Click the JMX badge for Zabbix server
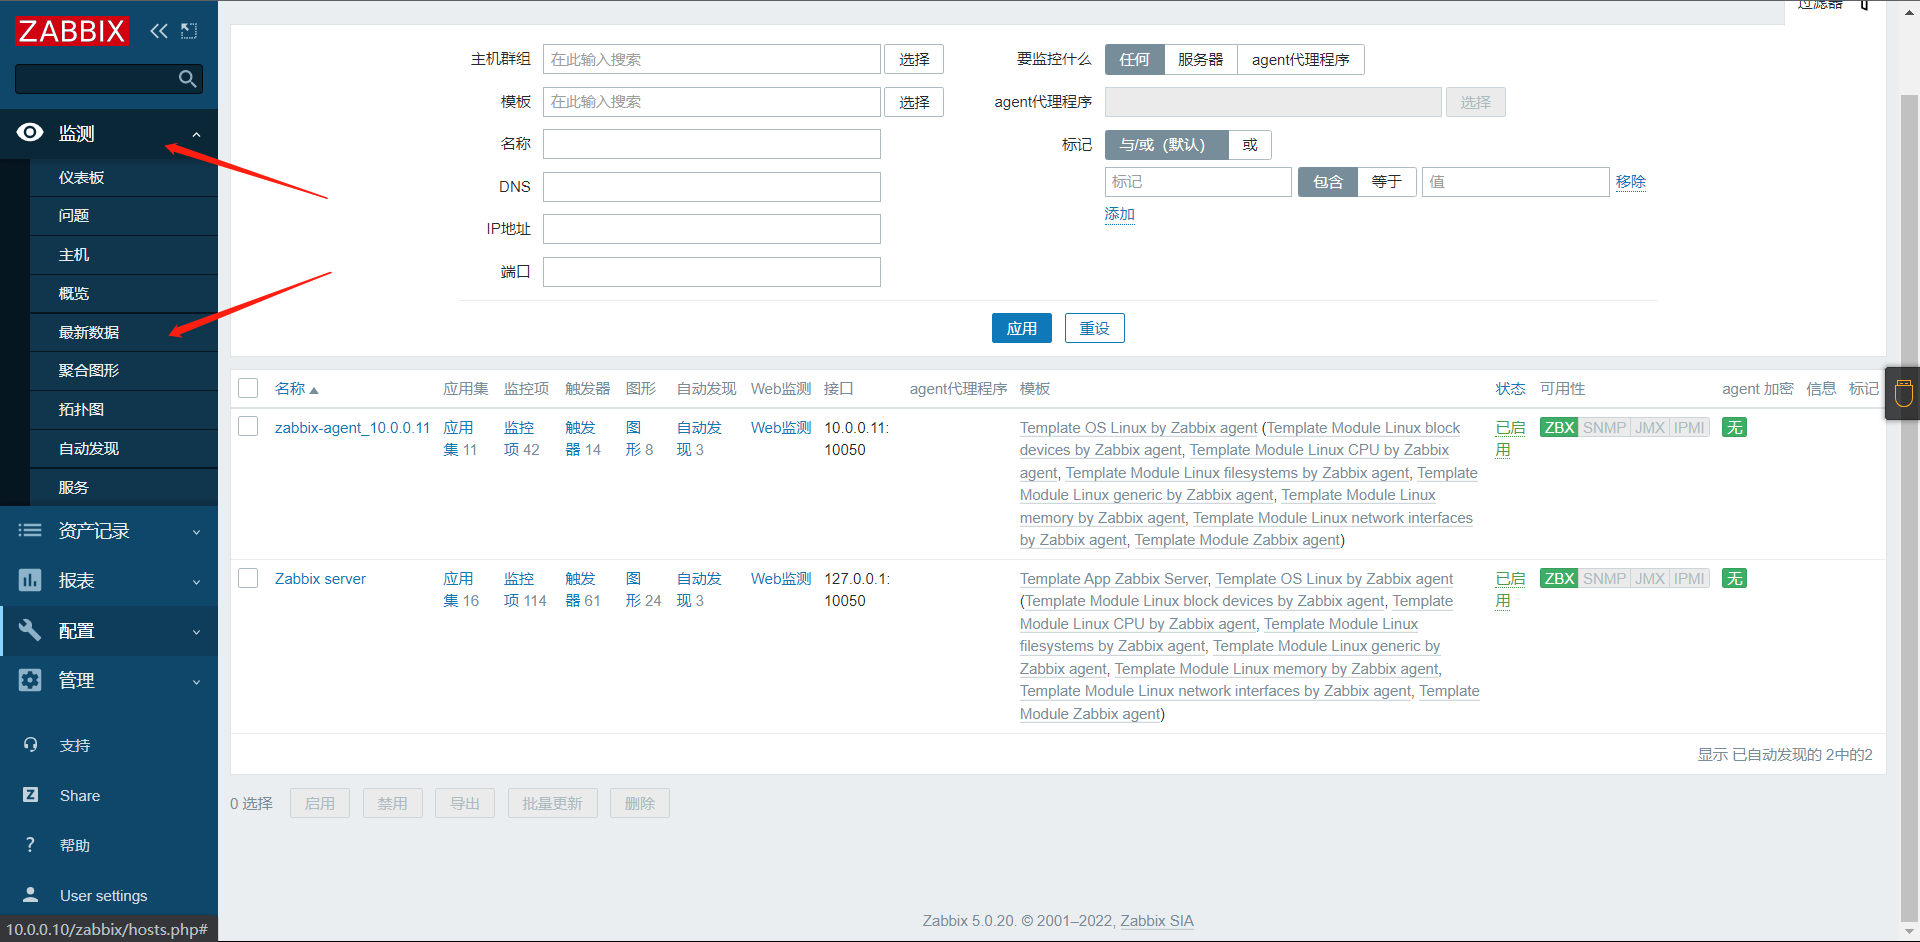The height and width of the screenshot is (942, 1920). tap(1650, 578)
